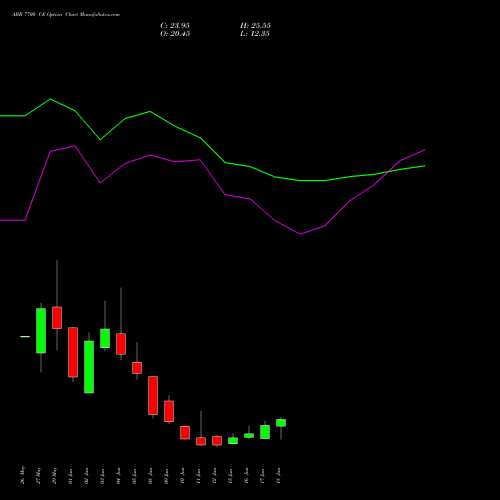
Task: Click the chart title text at top left
Action: click(66, 15)
